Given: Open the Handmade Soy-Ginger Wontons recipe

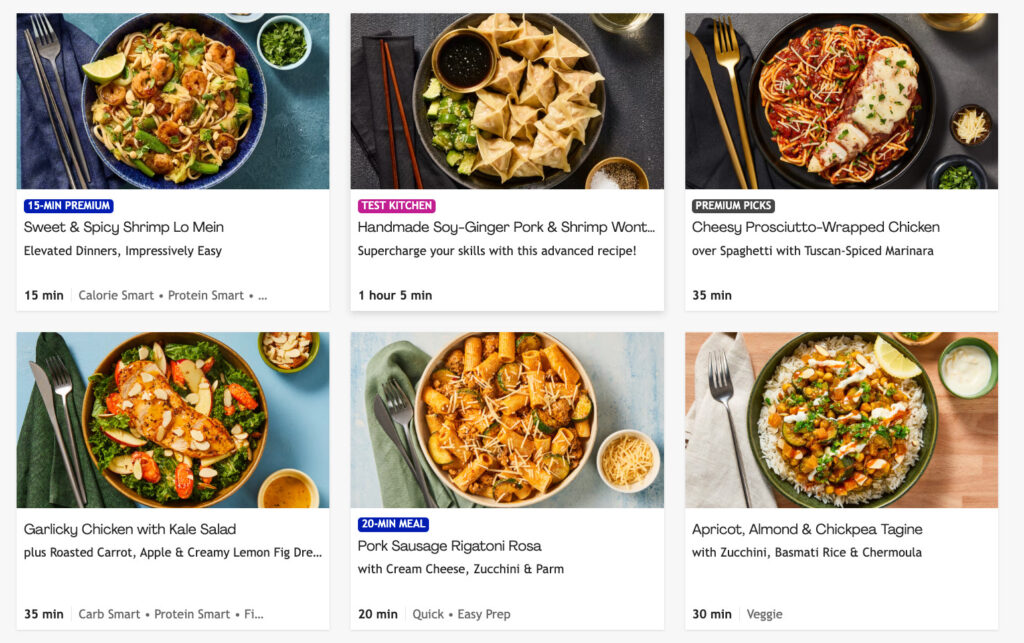Looking at the screenshot, I should tap(505, 227).
